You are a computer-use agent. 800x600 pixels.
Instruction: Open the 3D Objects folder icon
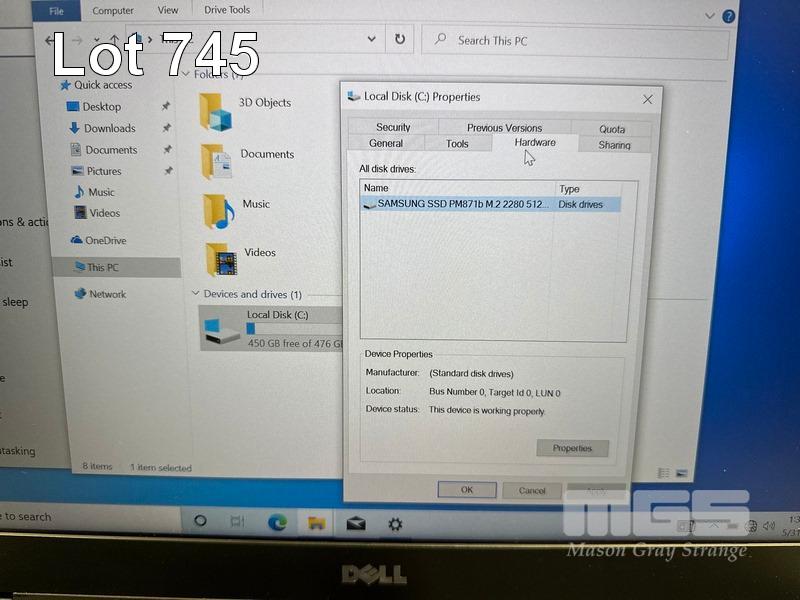point(216,111)
